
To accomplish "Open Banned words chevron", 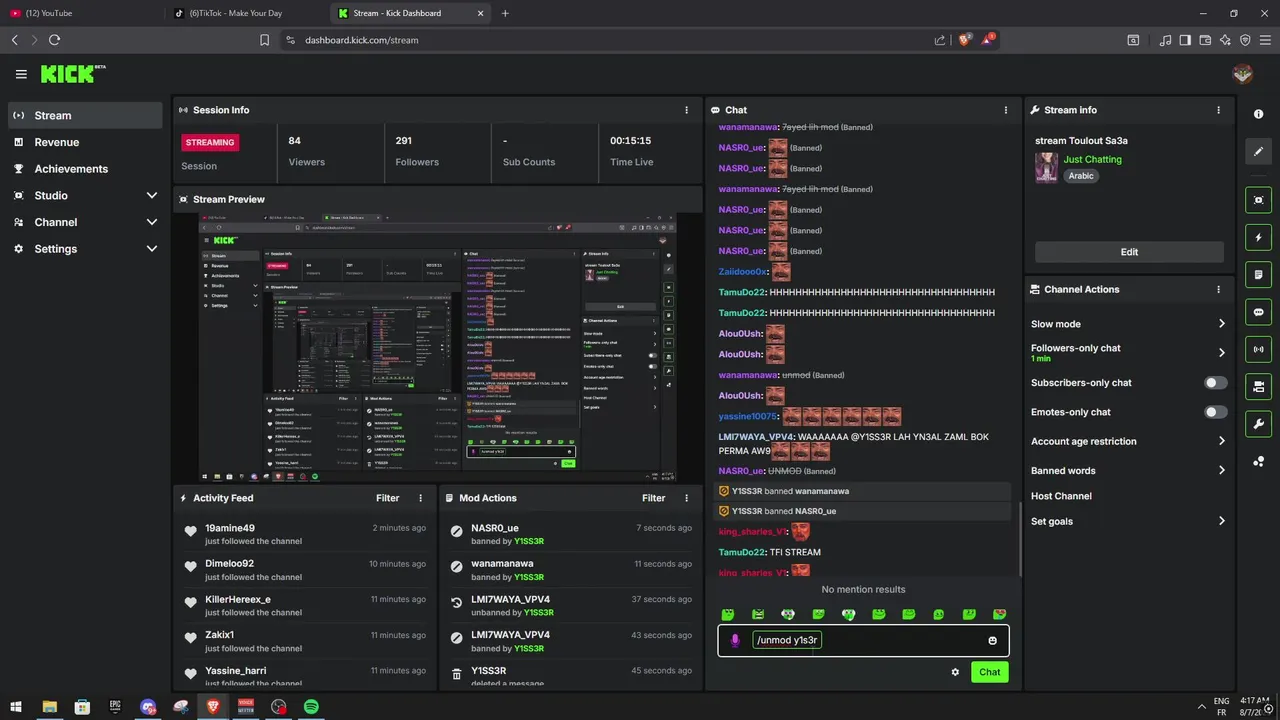I will [1221, 470].
